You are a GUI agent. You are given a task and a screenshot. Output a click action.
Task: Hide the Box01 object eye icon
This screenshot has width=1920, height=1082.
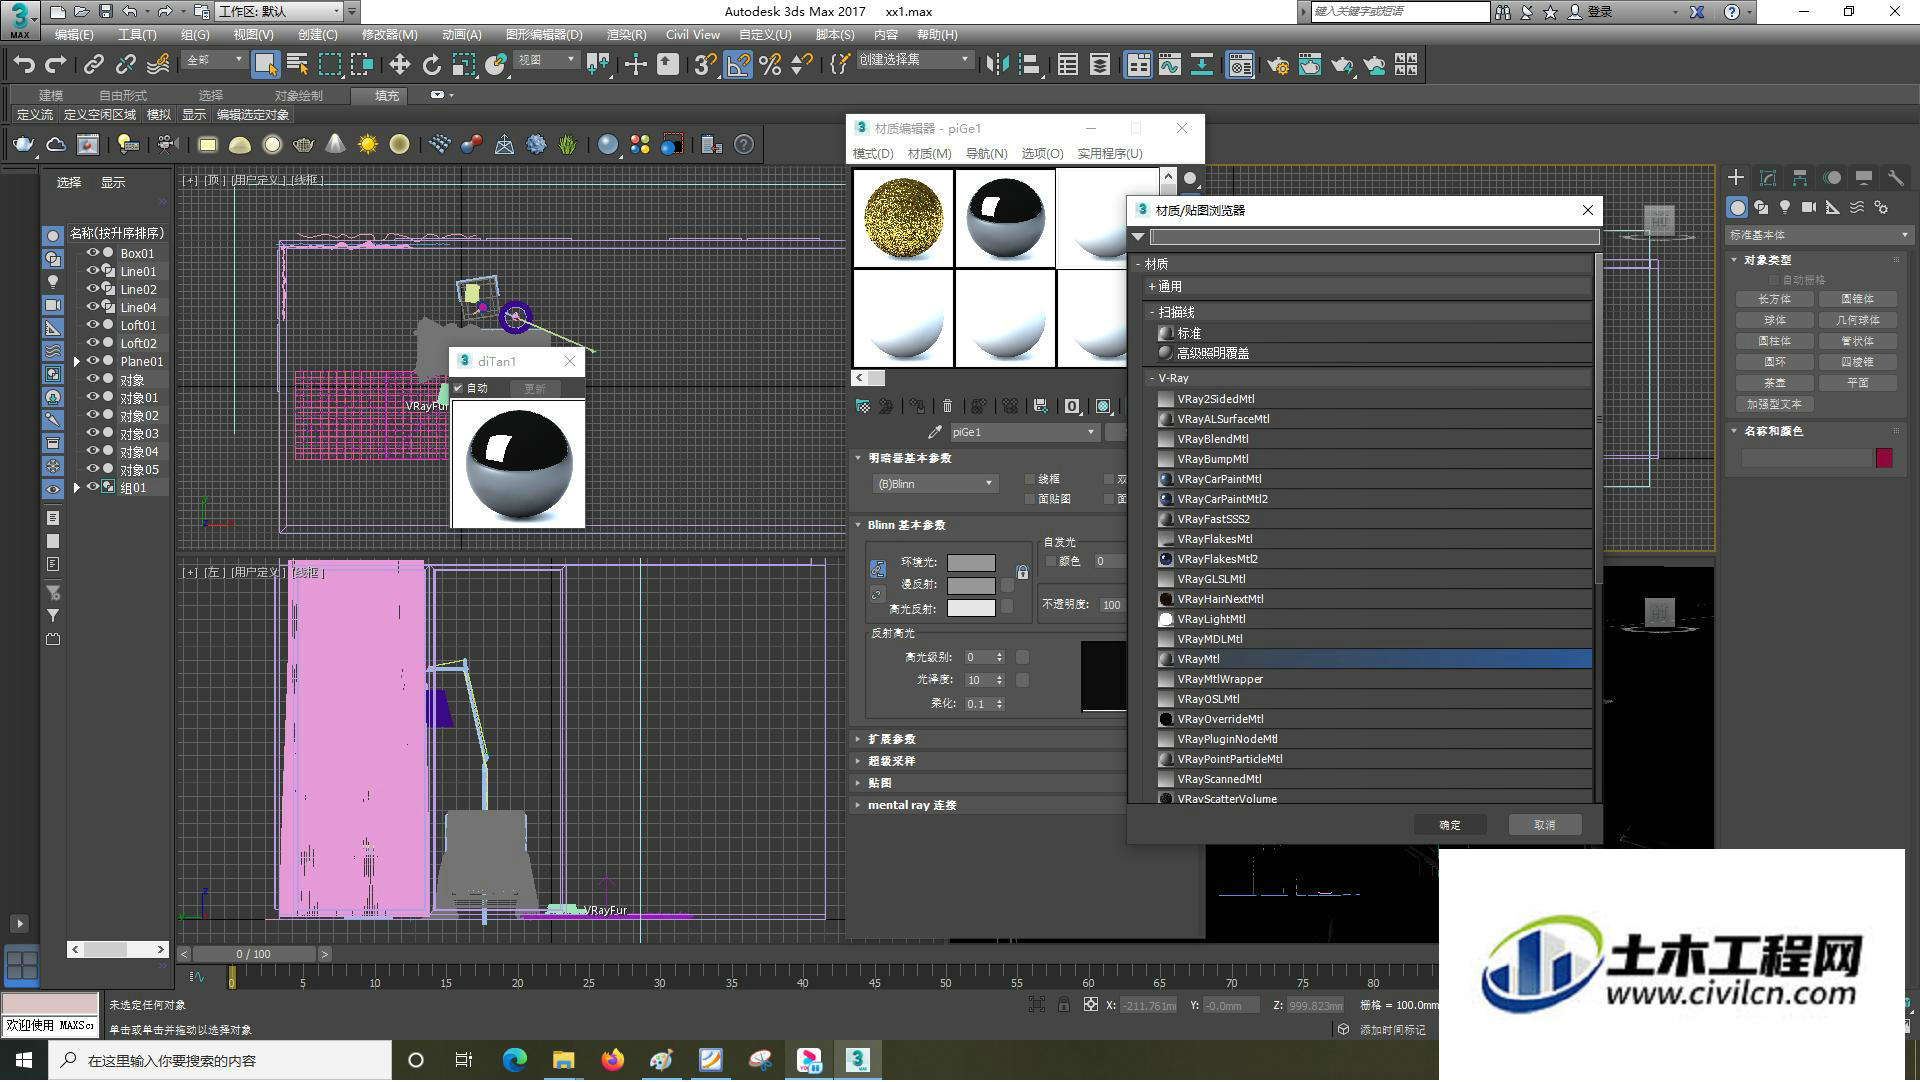(92, 253)
